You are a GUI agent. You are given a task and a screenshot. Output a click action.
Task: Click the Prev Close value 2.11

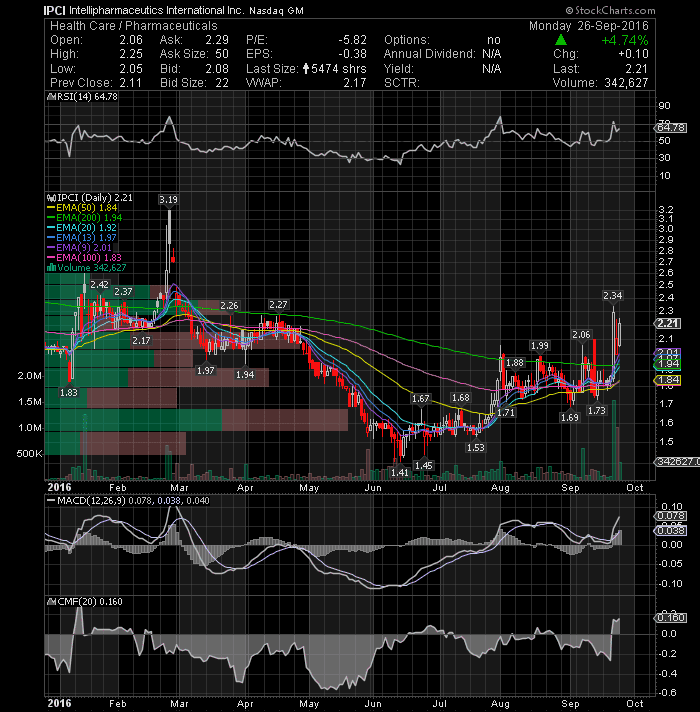coord(131,83)
